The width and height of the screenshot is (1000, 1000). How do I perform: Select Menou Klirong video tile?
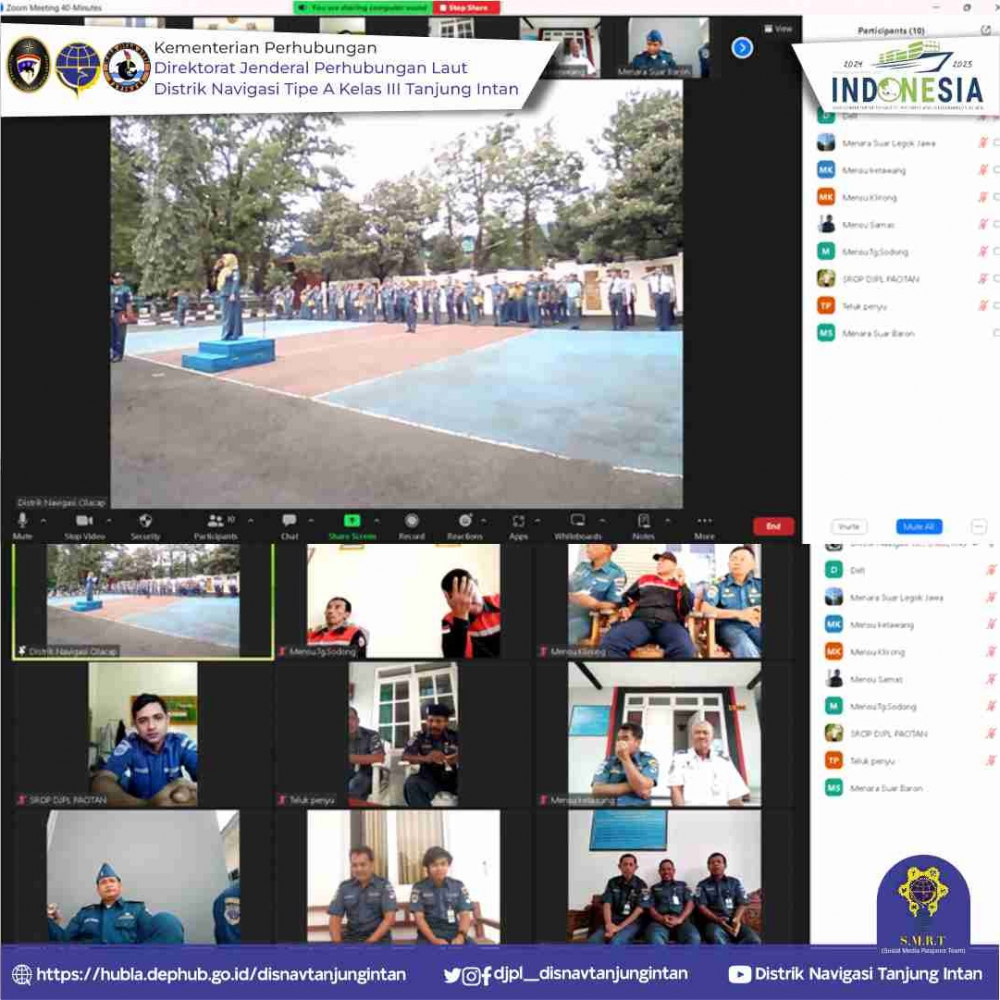point(664,601)
